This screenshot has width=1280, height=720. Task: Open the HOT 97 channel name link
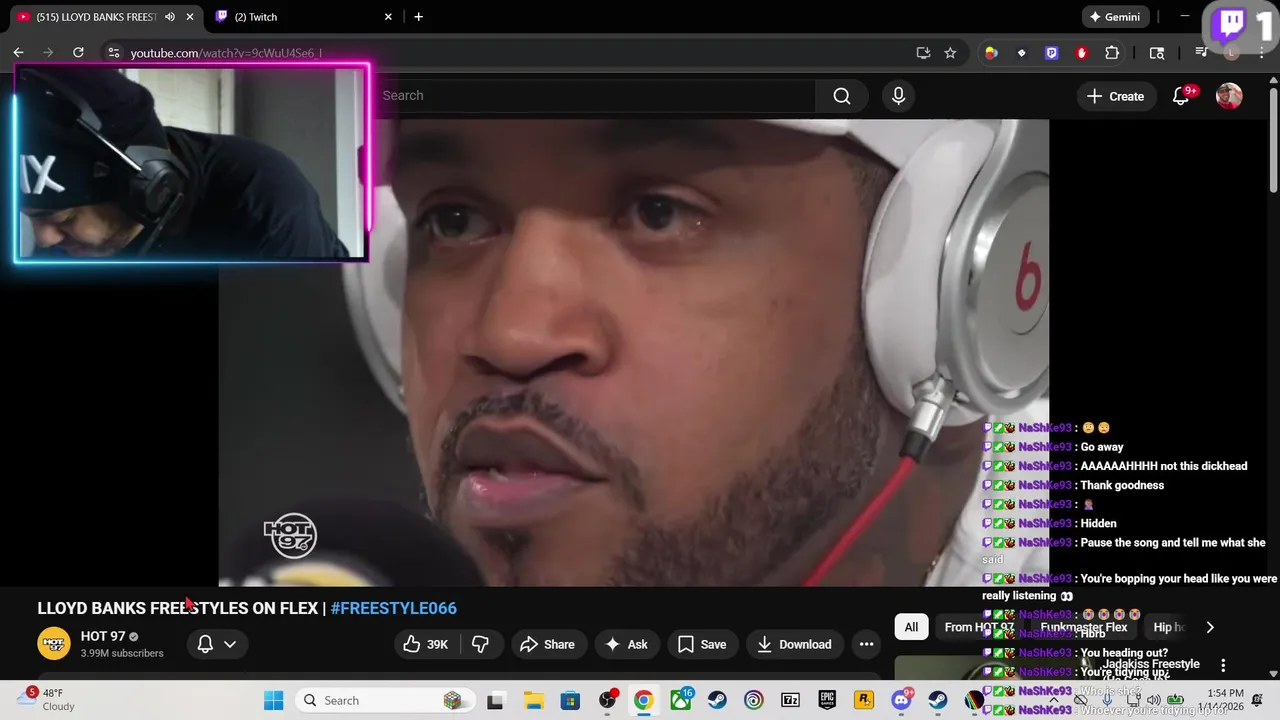point(103,636)
